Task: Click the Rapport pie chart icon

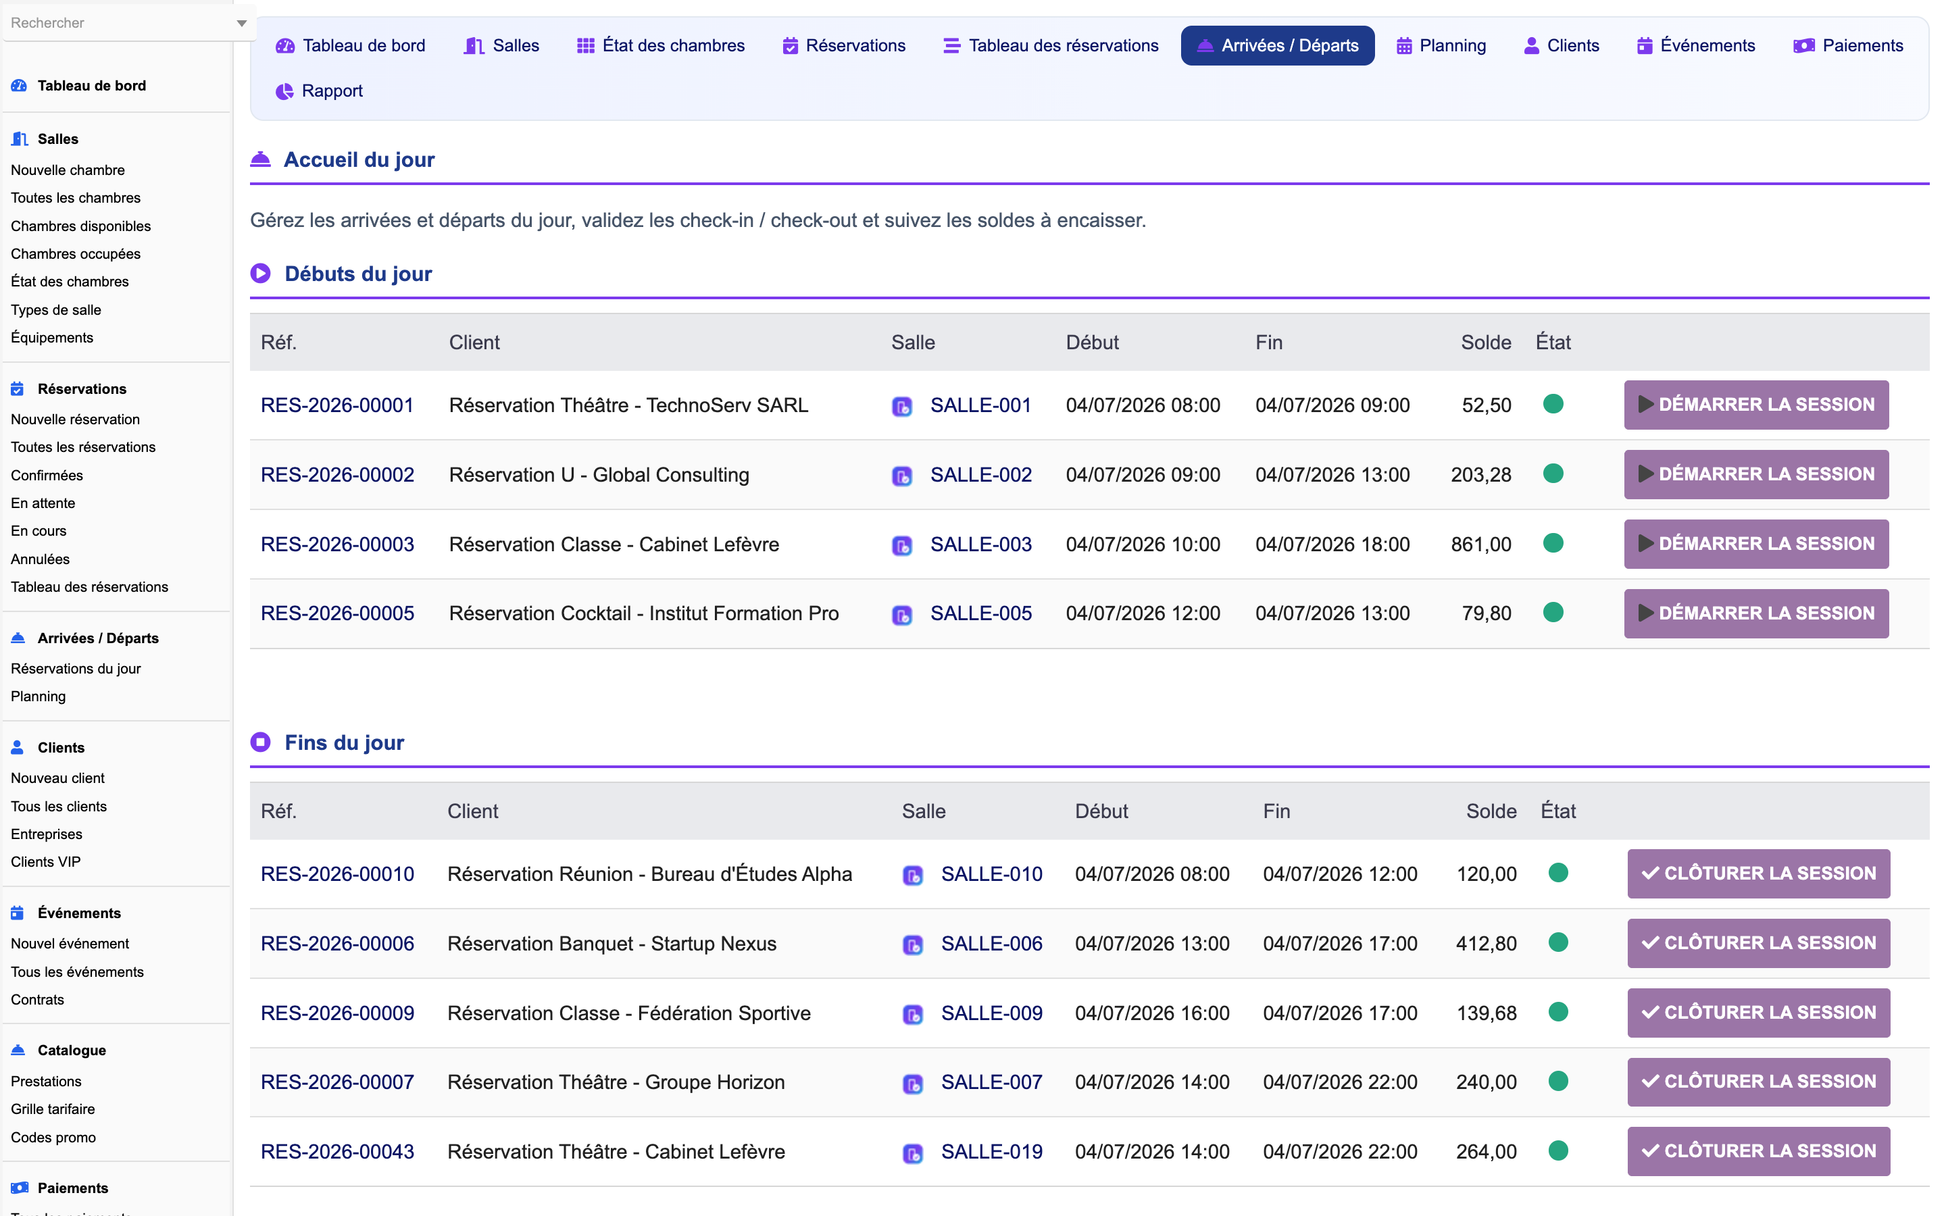Action: coord(285,91)
